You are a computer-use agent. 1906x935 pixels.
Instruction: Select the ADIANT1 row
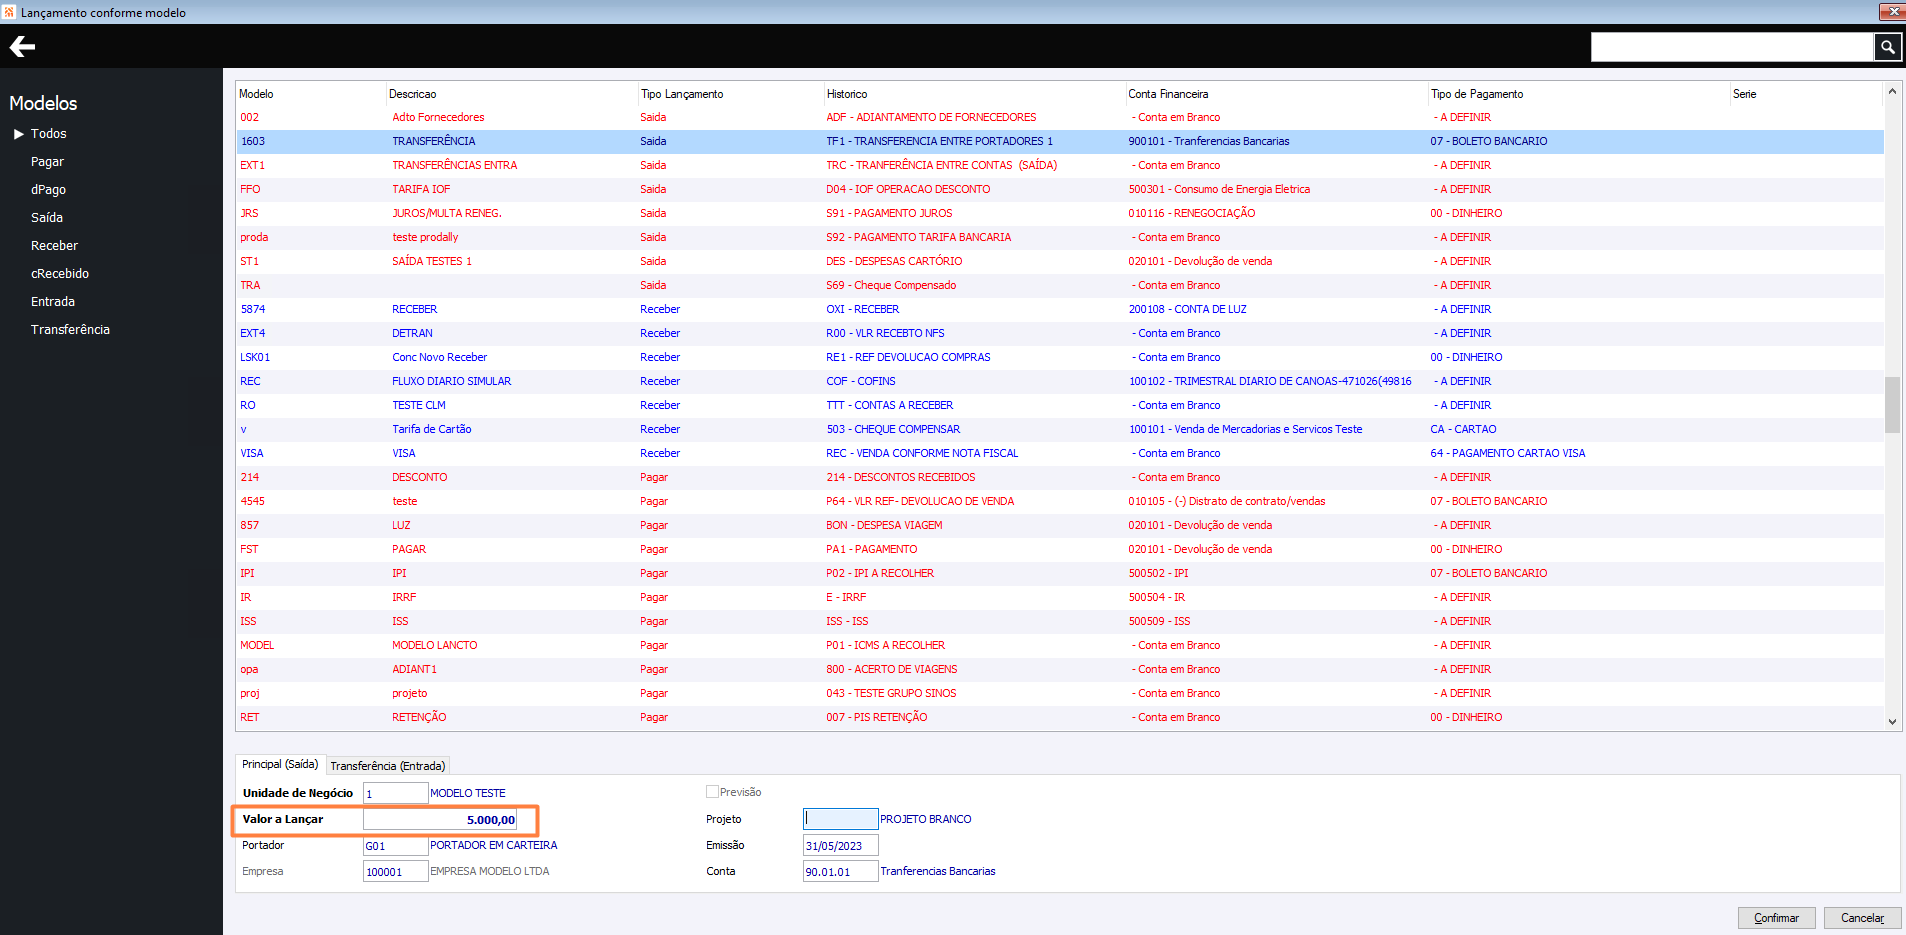(1060, 670)
